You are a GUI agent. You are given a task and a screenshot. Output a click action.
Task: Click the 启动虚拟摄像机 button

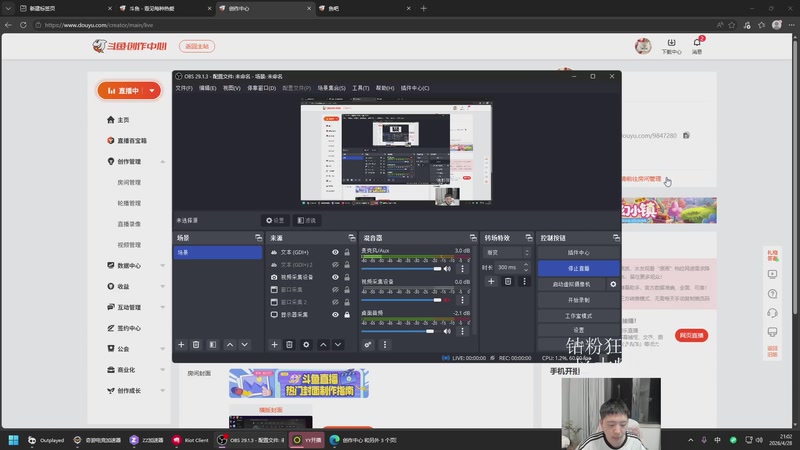click(572, 284)
